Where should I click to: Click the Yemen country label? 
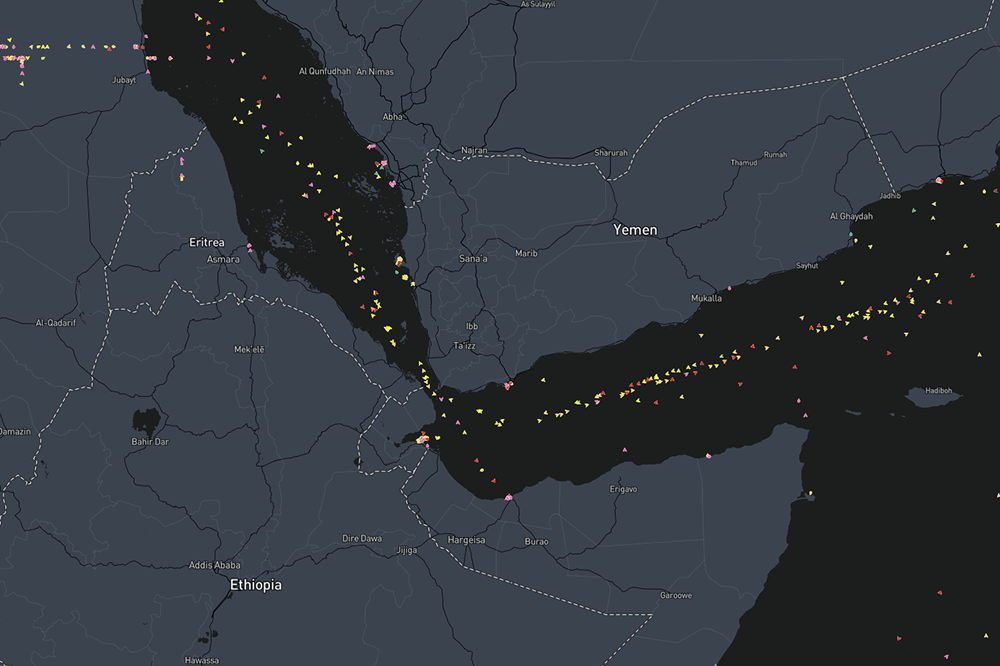(x=635, y=230)
